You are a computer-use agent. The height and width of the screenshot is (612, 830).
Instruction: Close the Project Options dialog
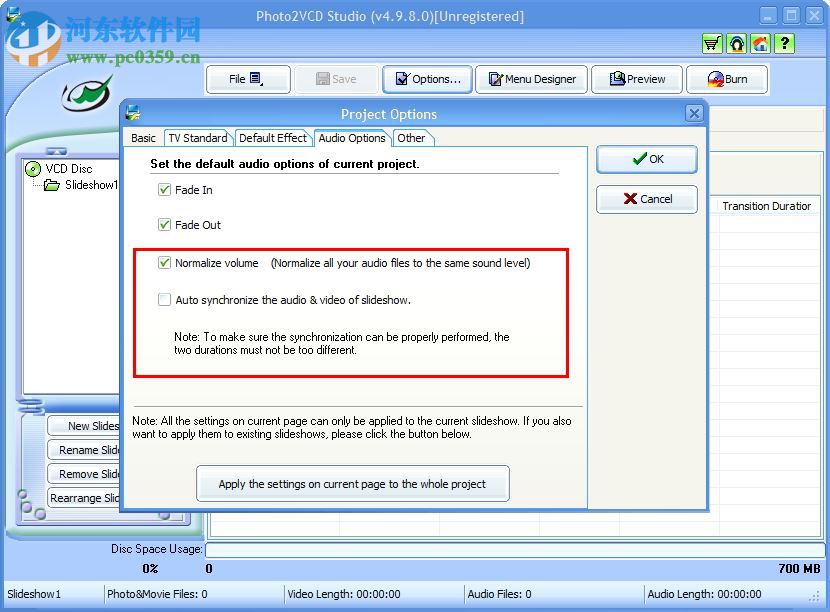694,113
